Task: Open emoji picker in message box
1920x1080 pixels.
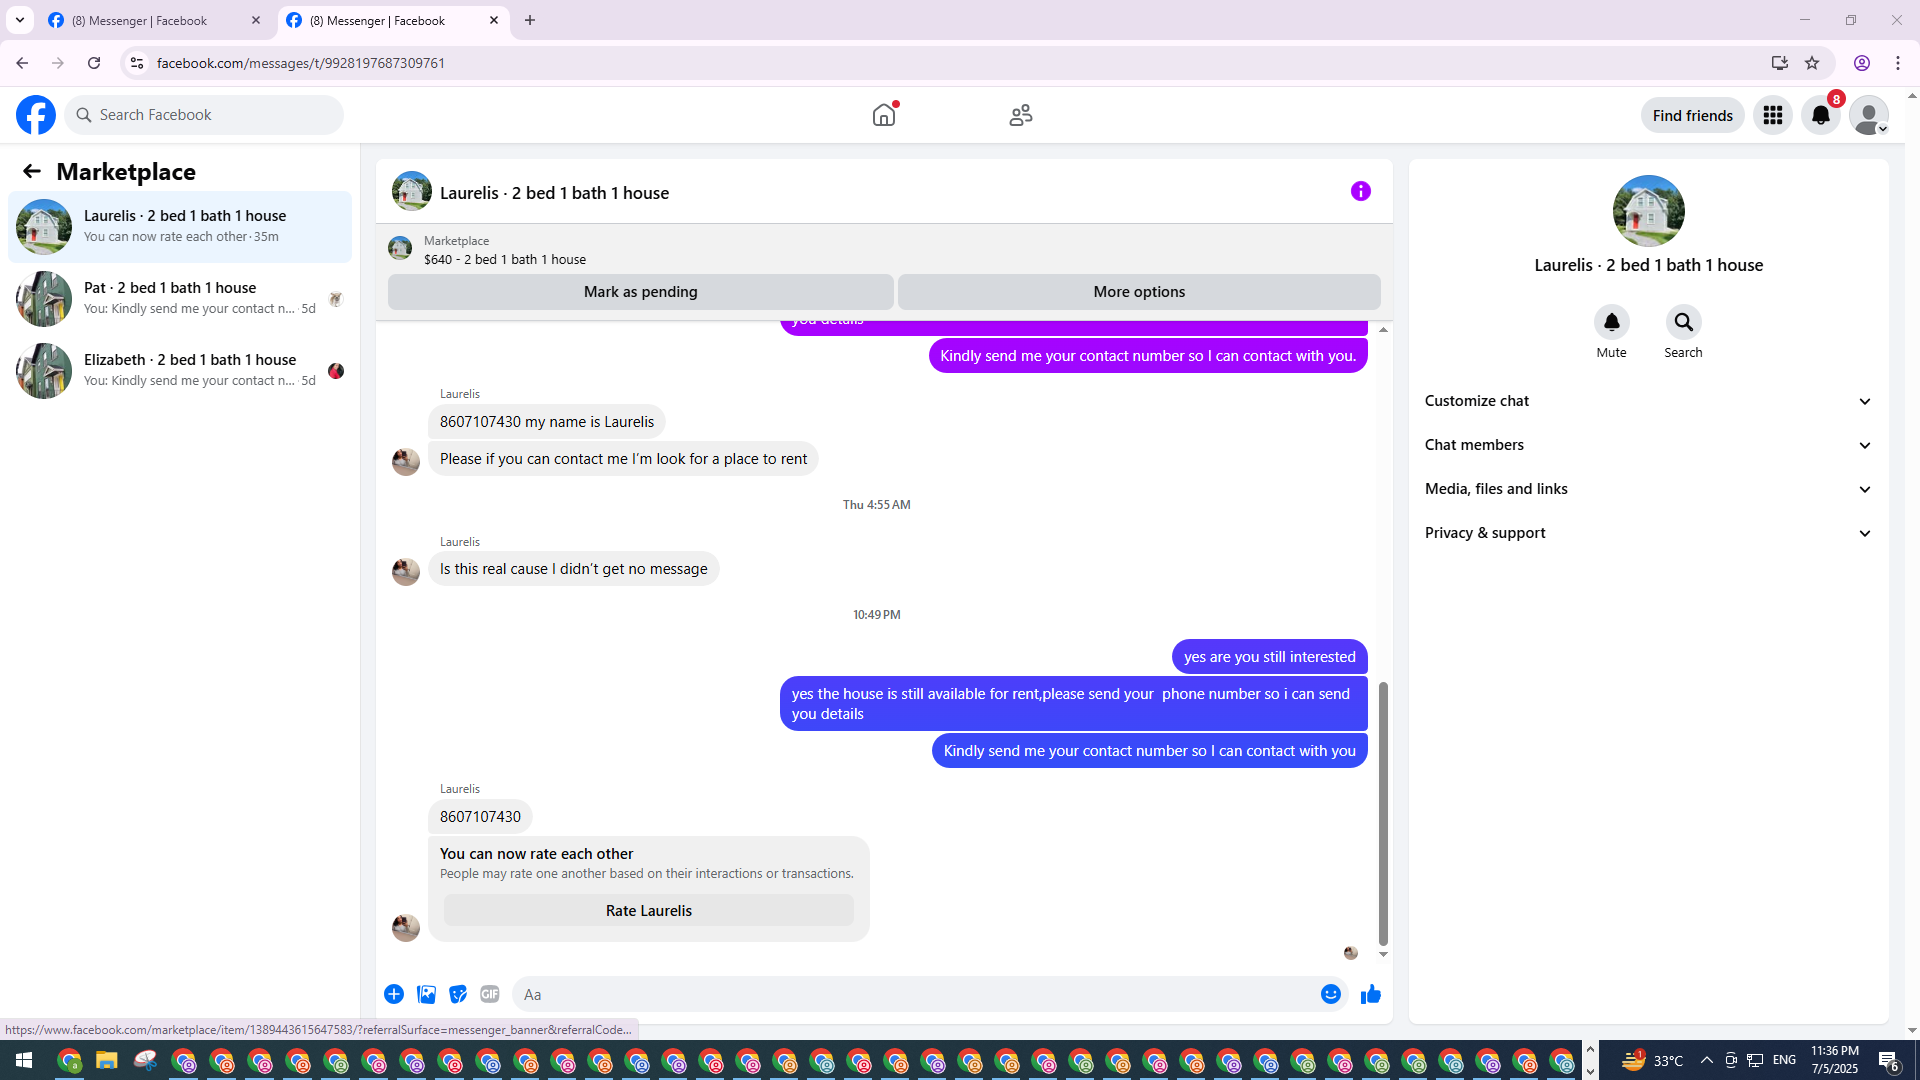Action: [1330, 994]
